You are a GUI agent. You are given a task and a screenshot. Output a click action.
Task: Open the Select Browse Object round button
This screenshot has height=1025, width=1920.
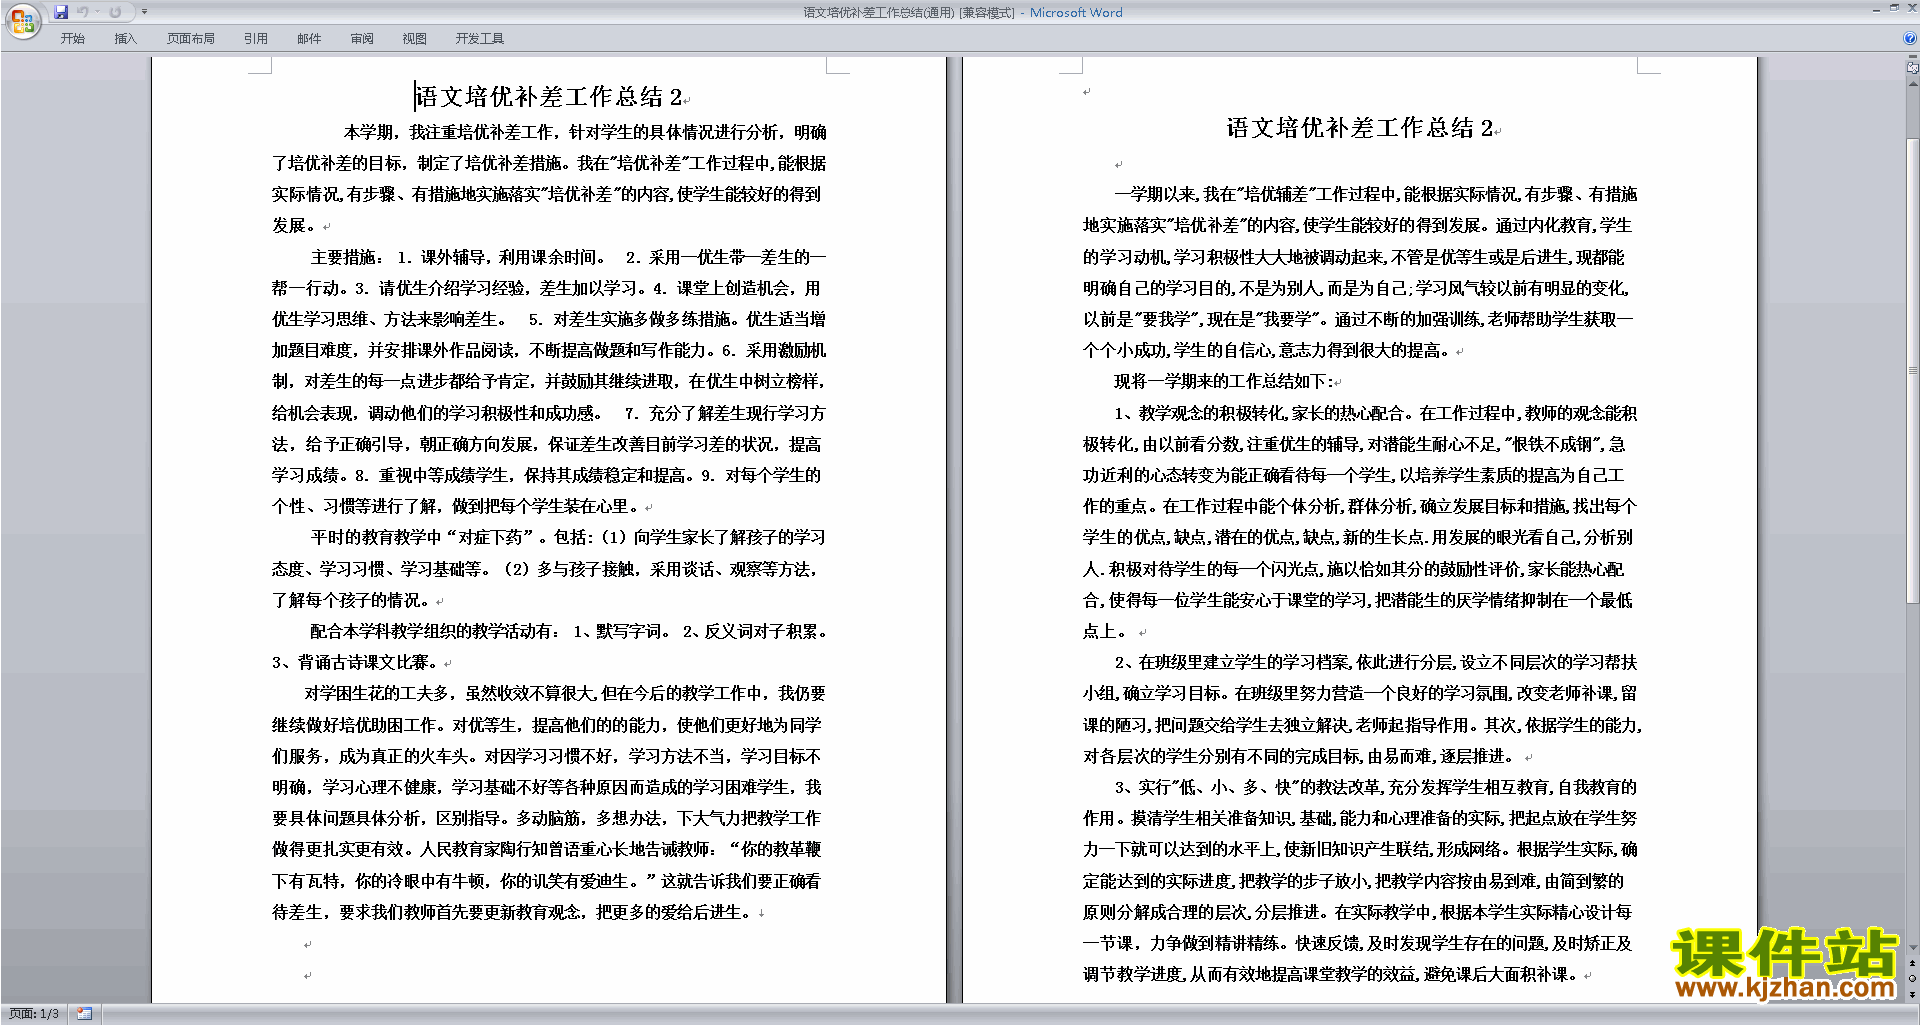(1913, 979)
